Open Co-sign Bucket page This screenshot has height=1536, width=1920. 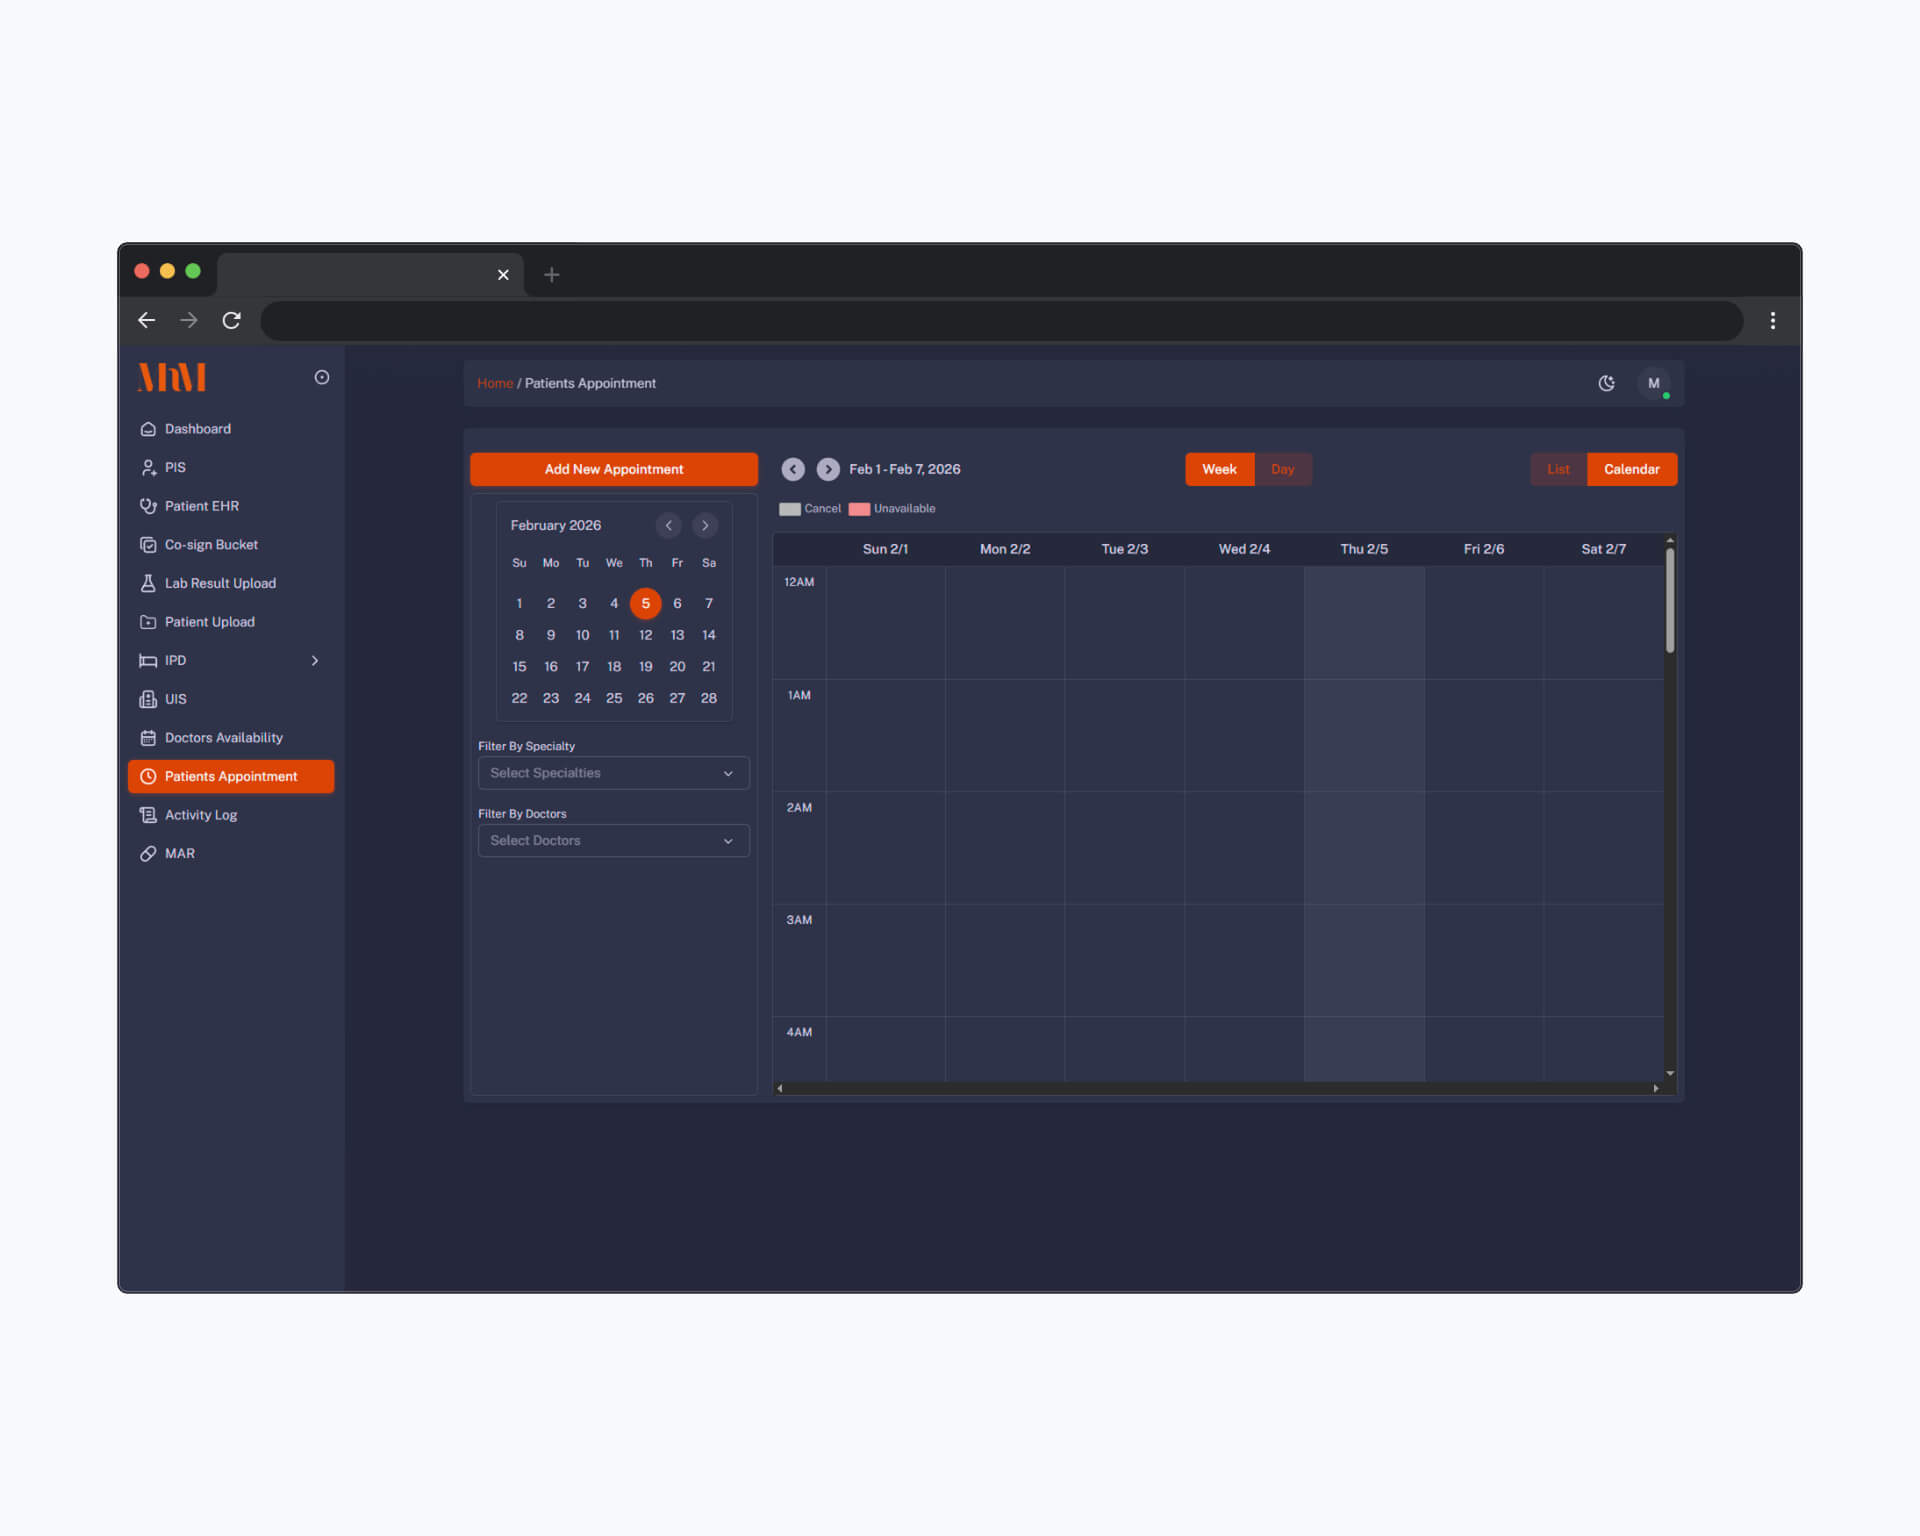coord(210,545)
